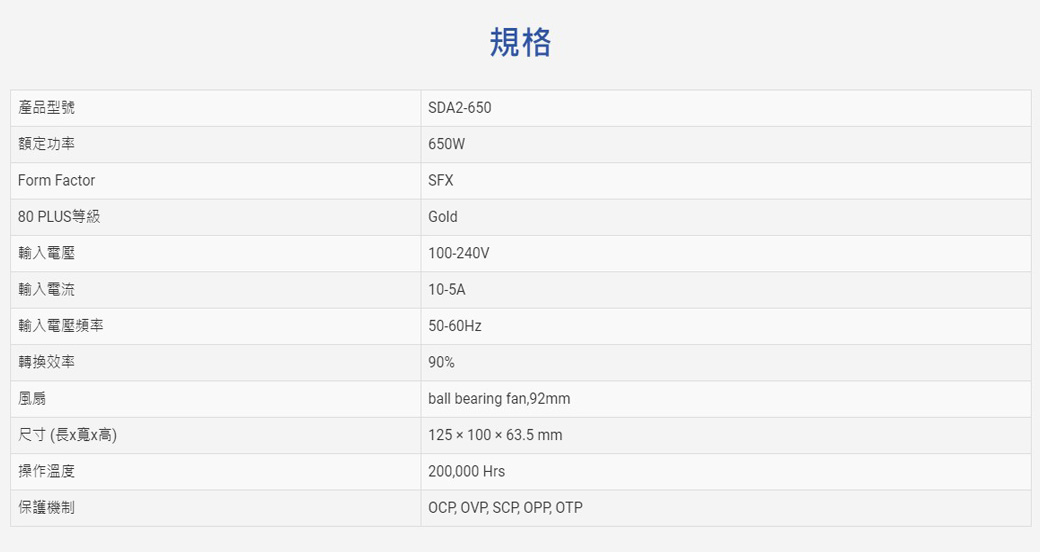Select the ball bearing fan,92mm text
Screen dimensions: 1040x552
(x=498, y=399)
